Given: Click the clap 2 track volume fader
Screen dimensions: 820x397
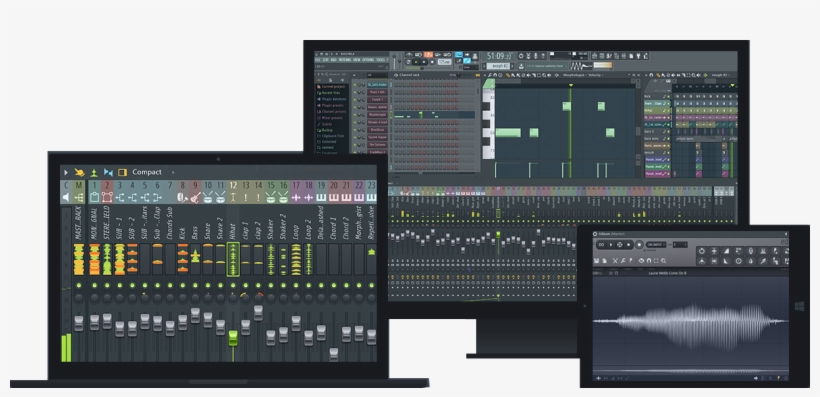Looking at the screenshot, I should pyautogui.click(x=258, y=313).
